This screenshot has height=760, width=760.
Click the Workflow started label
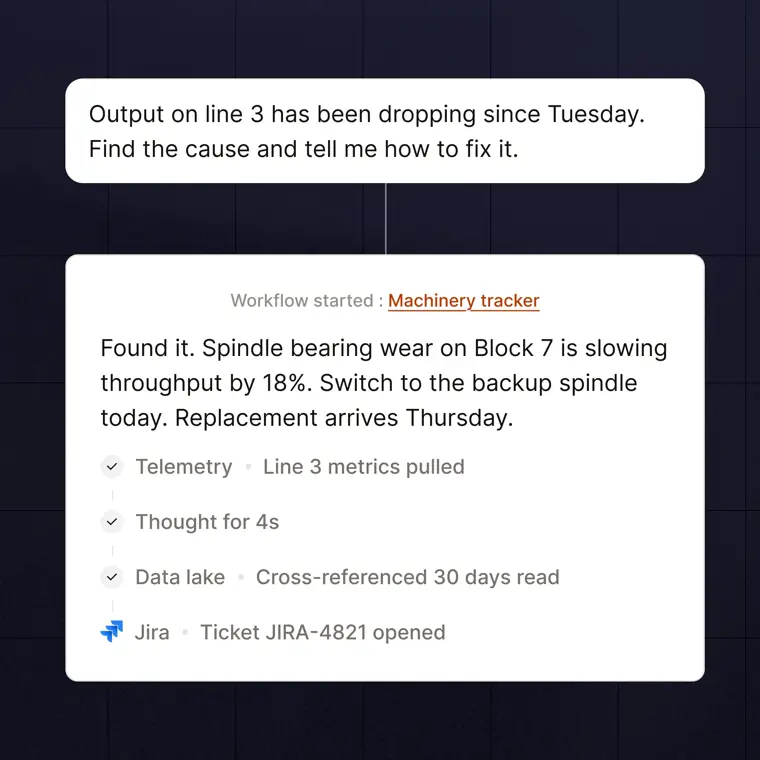(x=302, y=301)
